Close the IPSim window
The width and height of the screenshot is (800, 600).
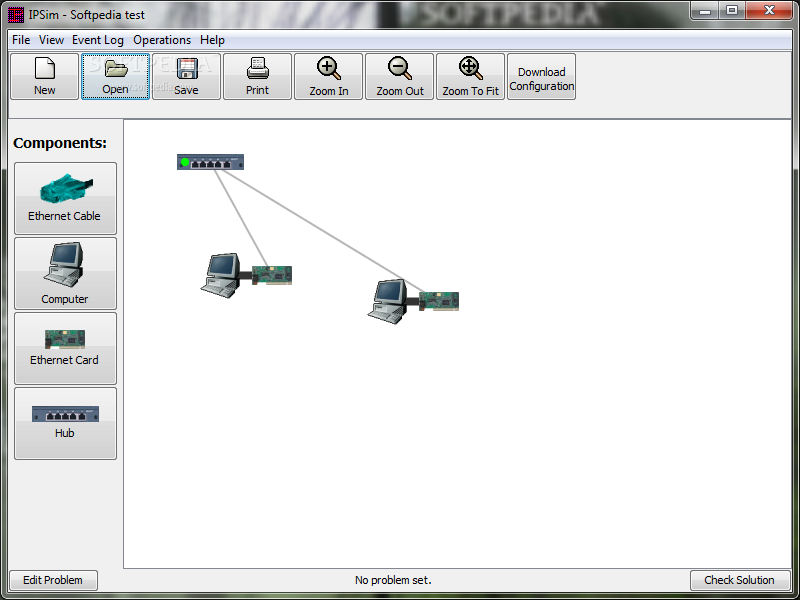[770, 11]
